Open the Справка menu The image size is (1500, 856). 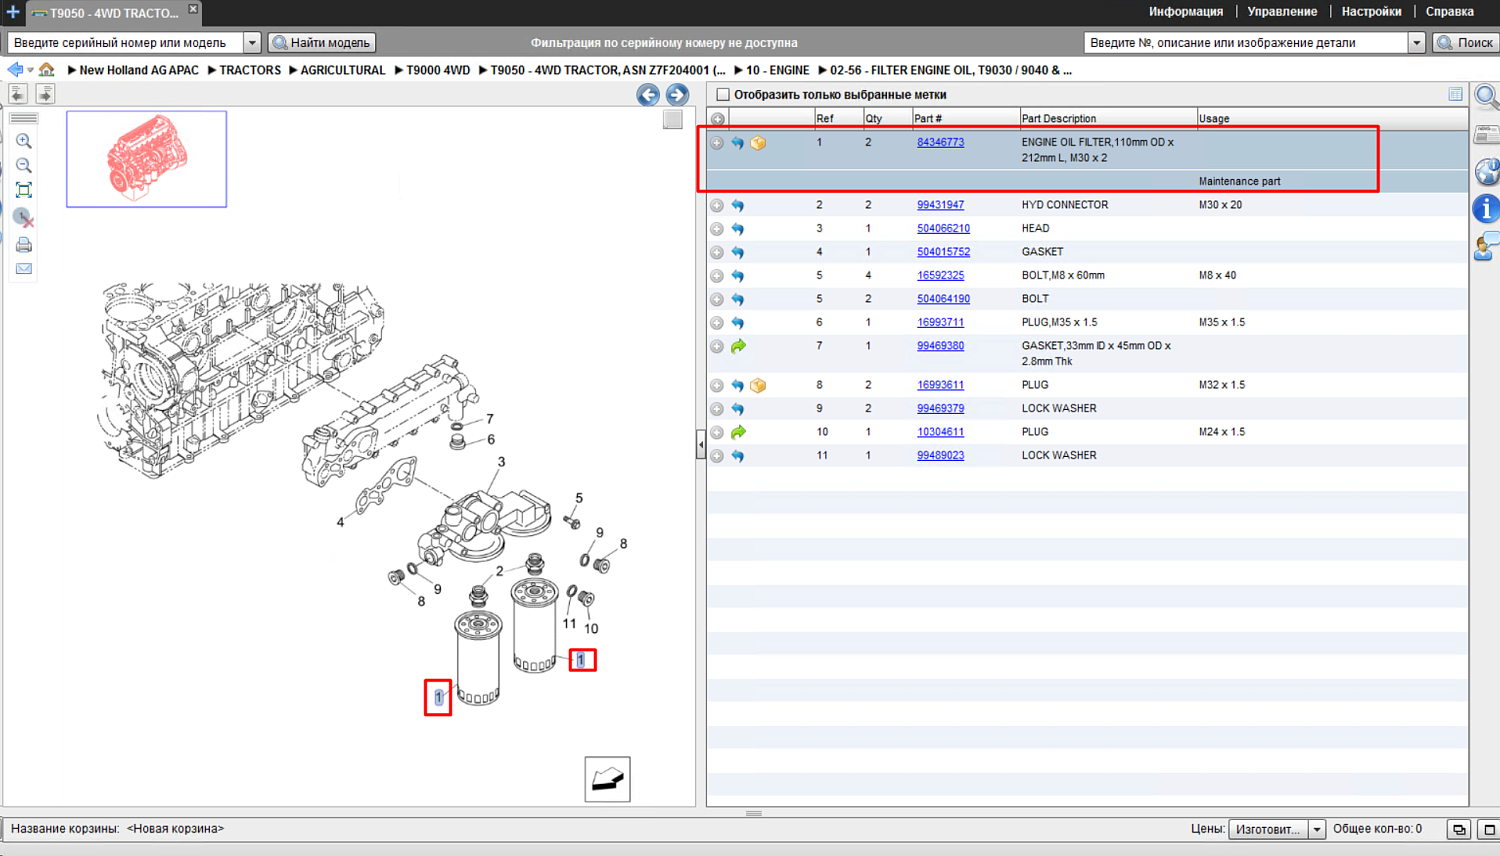[1449, 12]
